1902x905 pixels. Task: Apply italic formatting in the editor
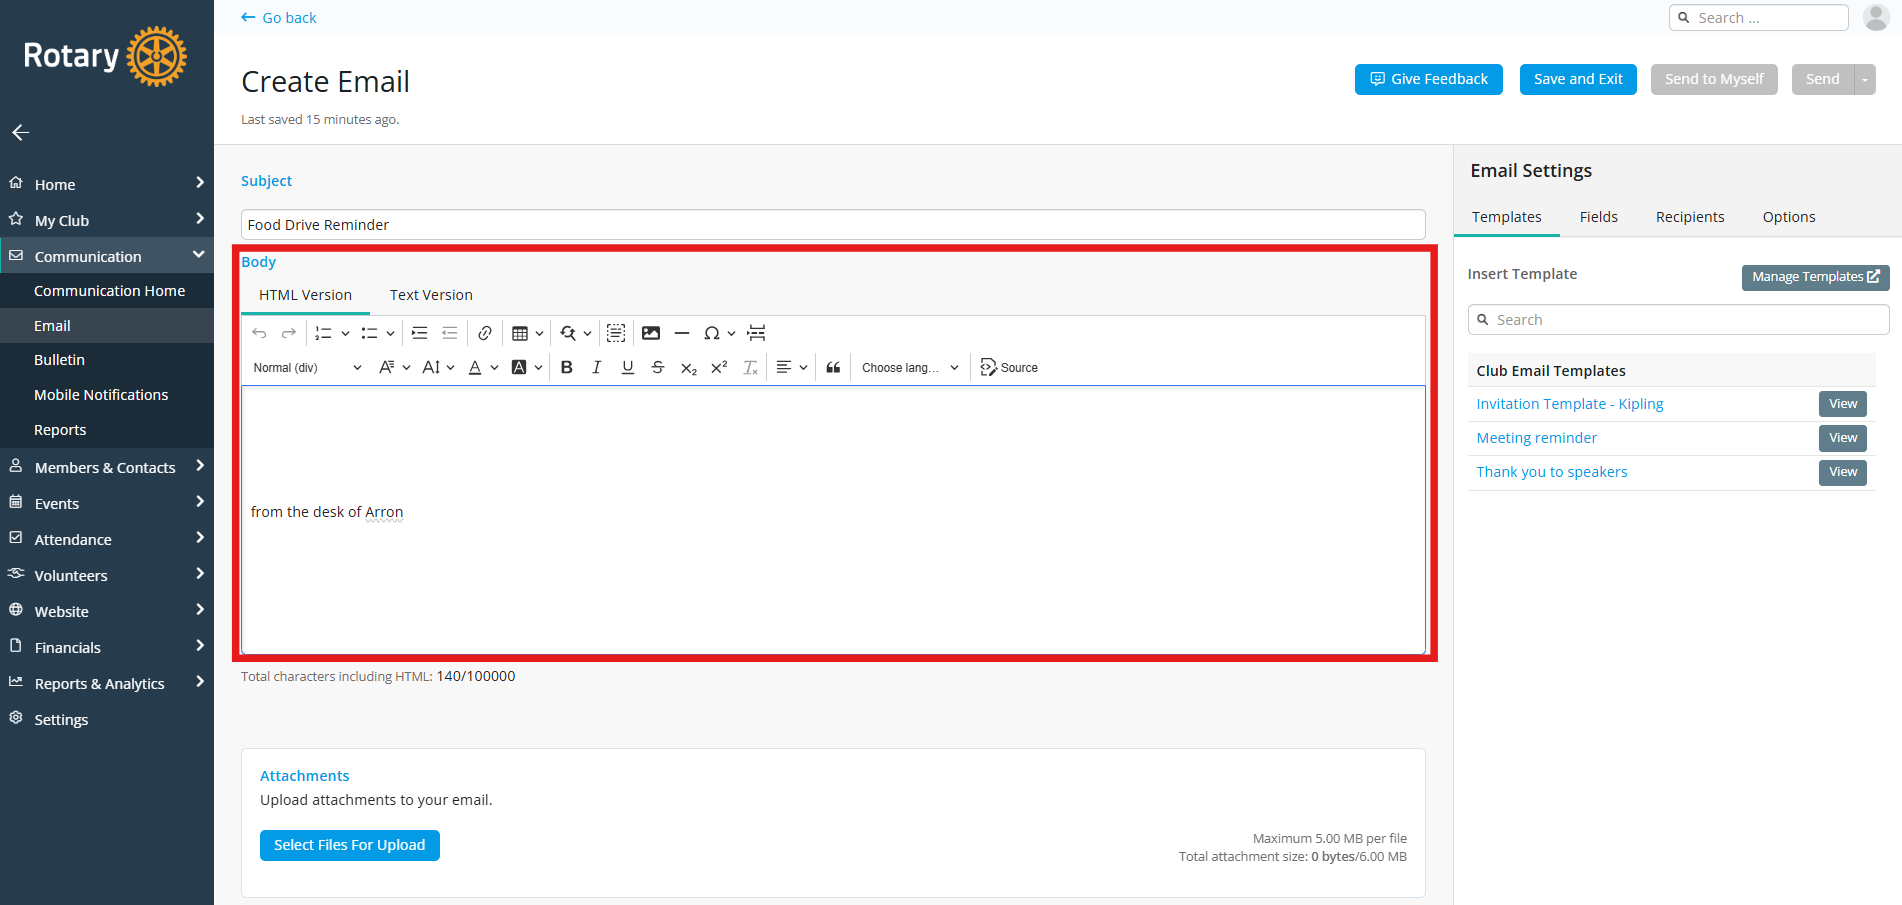point(597,367)
